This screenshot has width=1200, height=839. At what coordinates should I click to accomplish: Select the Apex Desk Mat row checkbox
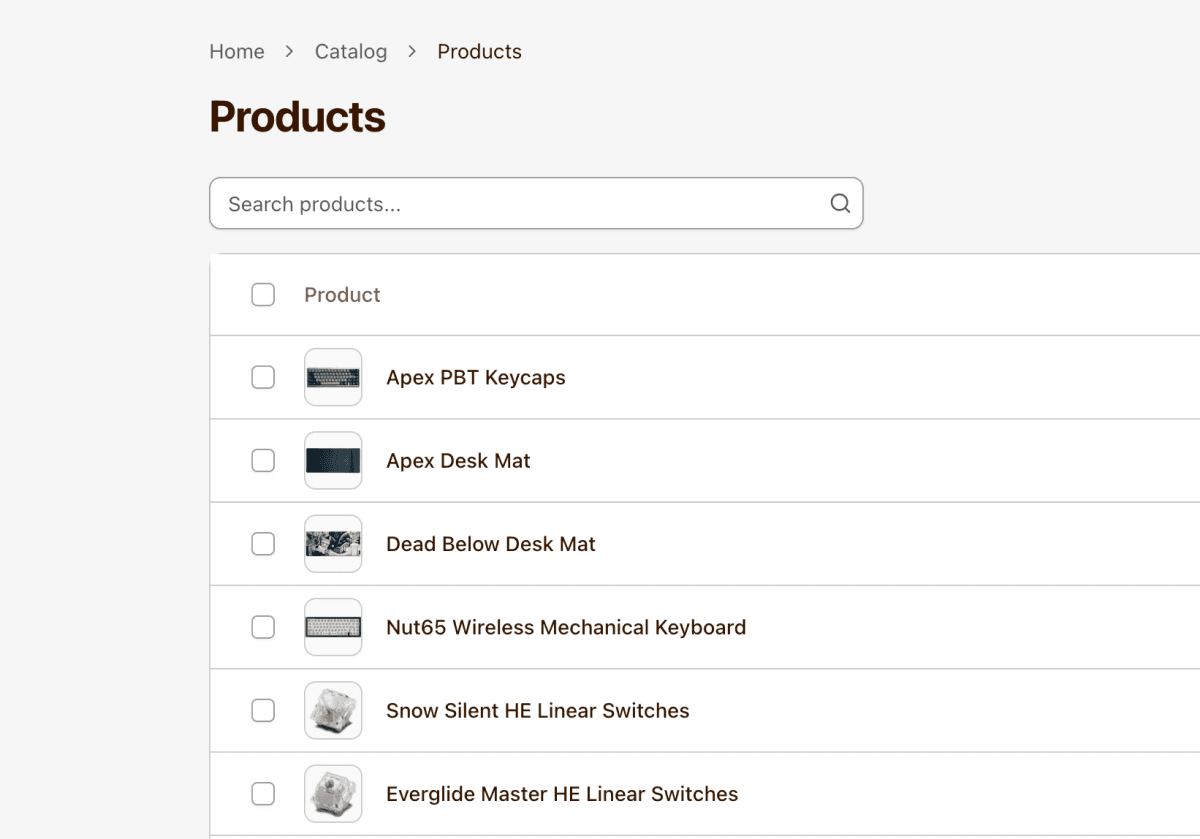click(263, 460)
